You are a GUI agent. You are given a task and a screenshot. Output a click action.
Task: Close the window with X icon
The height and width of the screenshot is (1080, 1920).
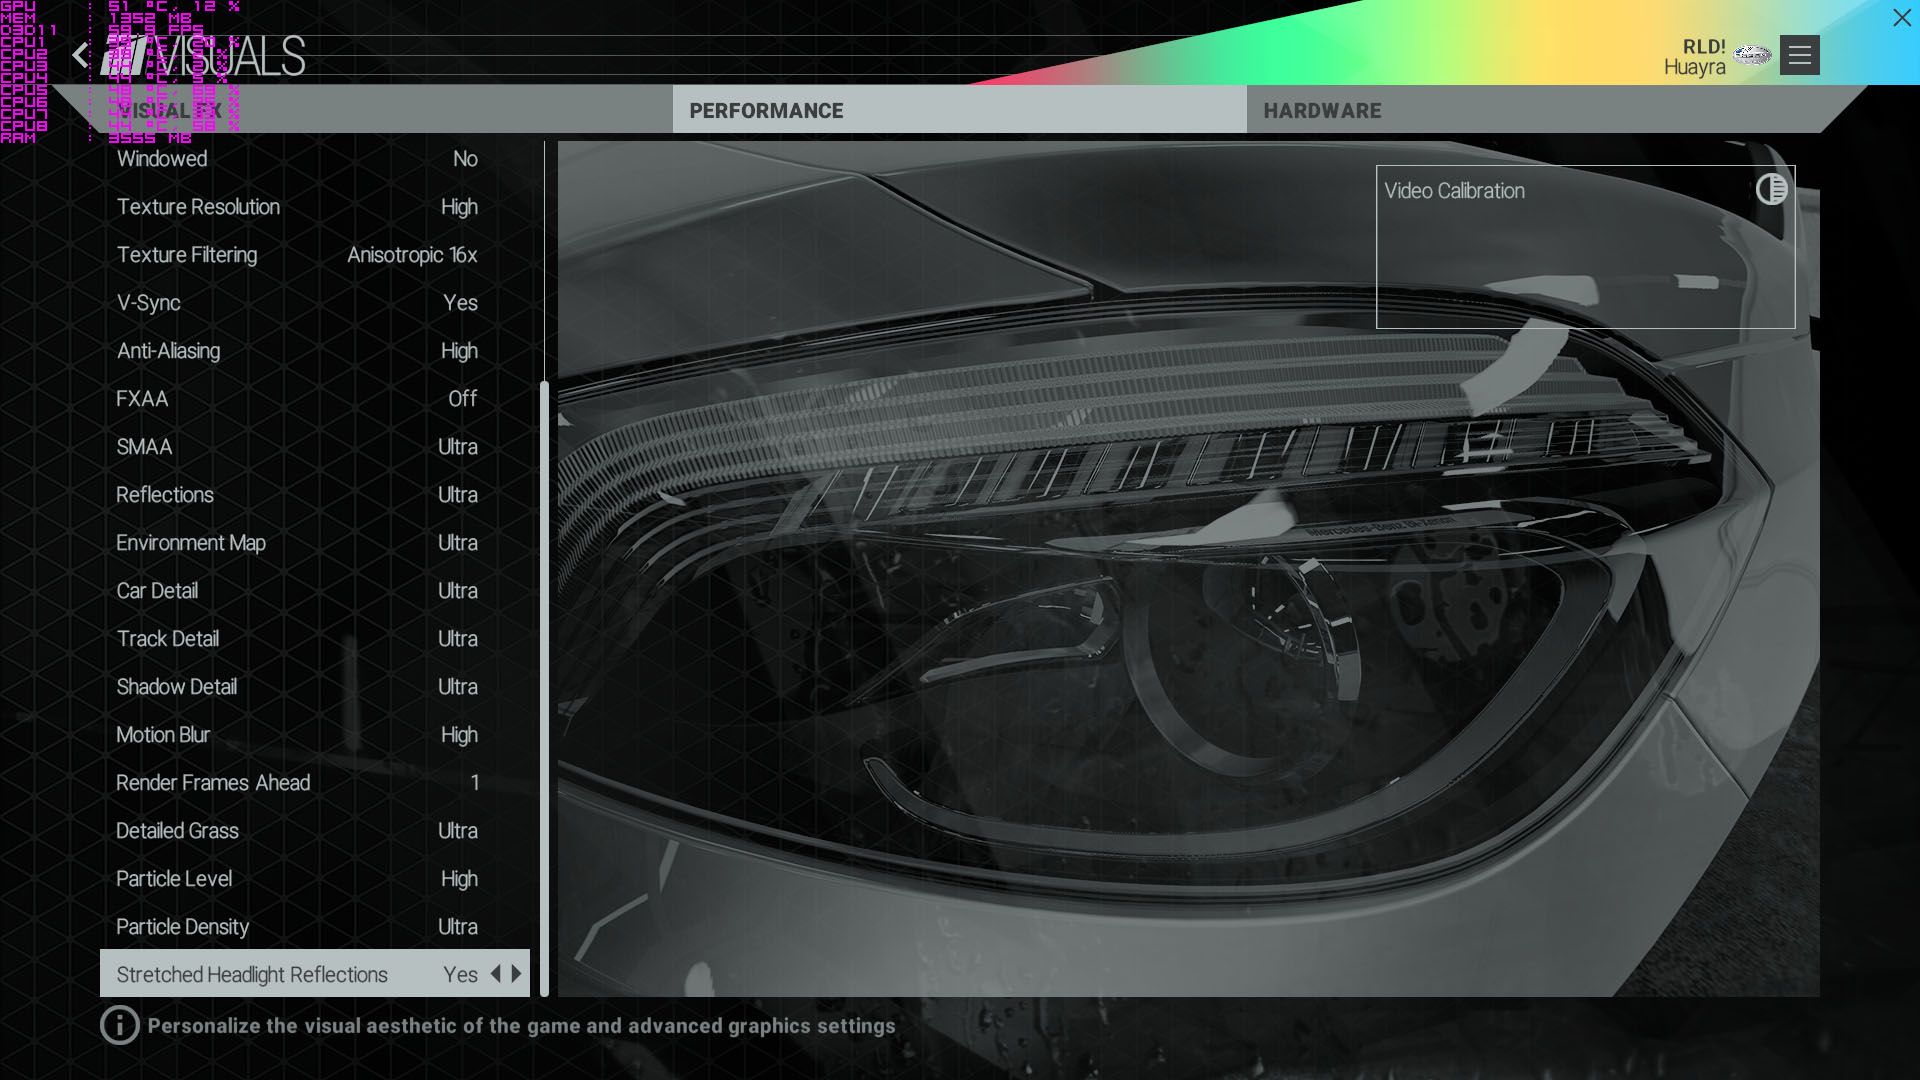point(1901,18)
